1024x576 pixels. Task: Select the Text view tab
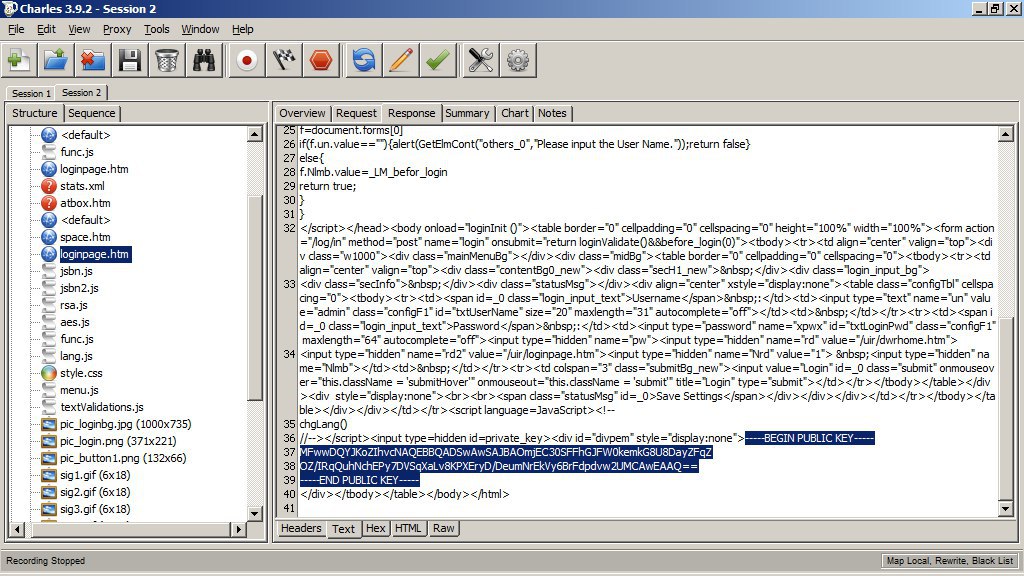pos(343,529)
